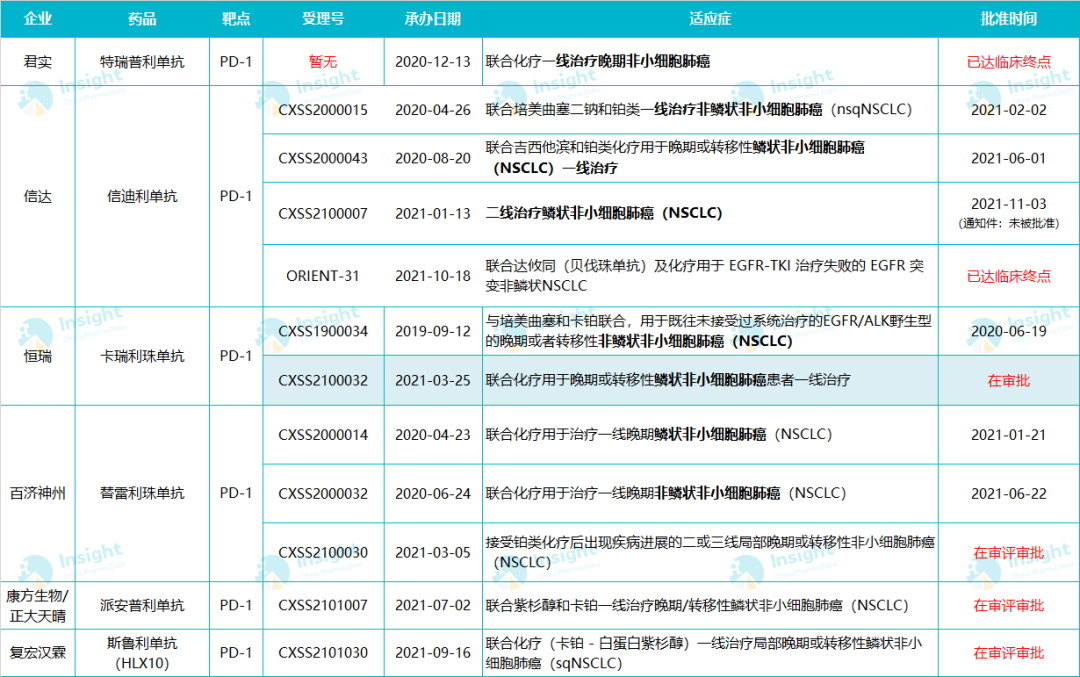
Task: Click the red 在审批 status
Action: click(x=1008, y=380)
